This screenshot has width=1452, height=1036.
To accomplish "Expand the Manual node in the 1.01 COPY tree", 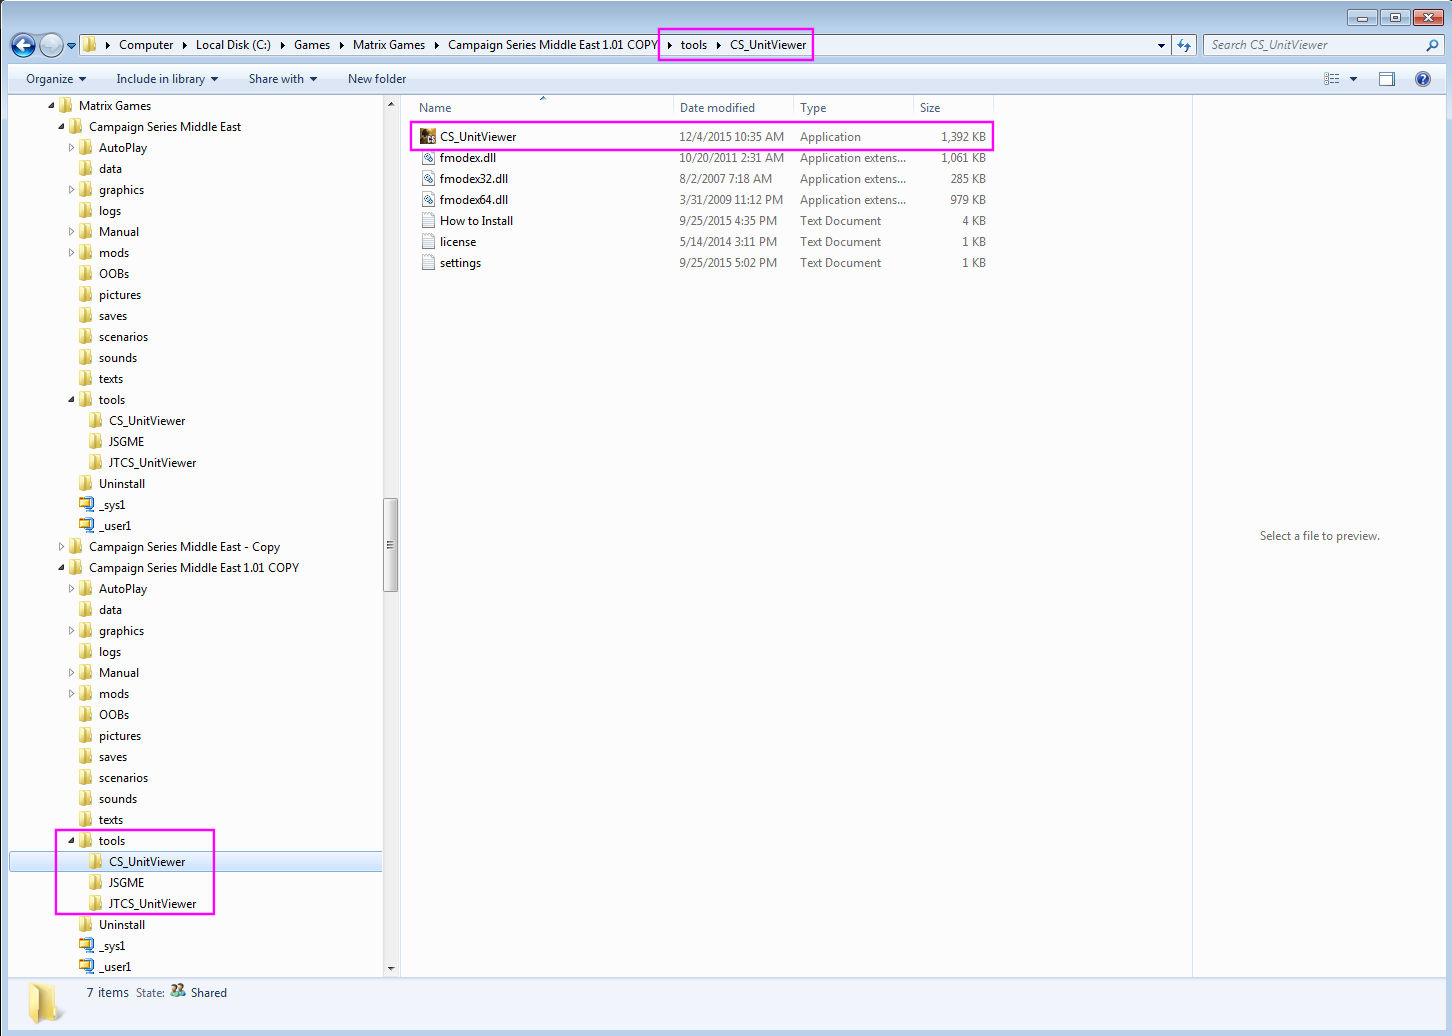I will 71,673.
